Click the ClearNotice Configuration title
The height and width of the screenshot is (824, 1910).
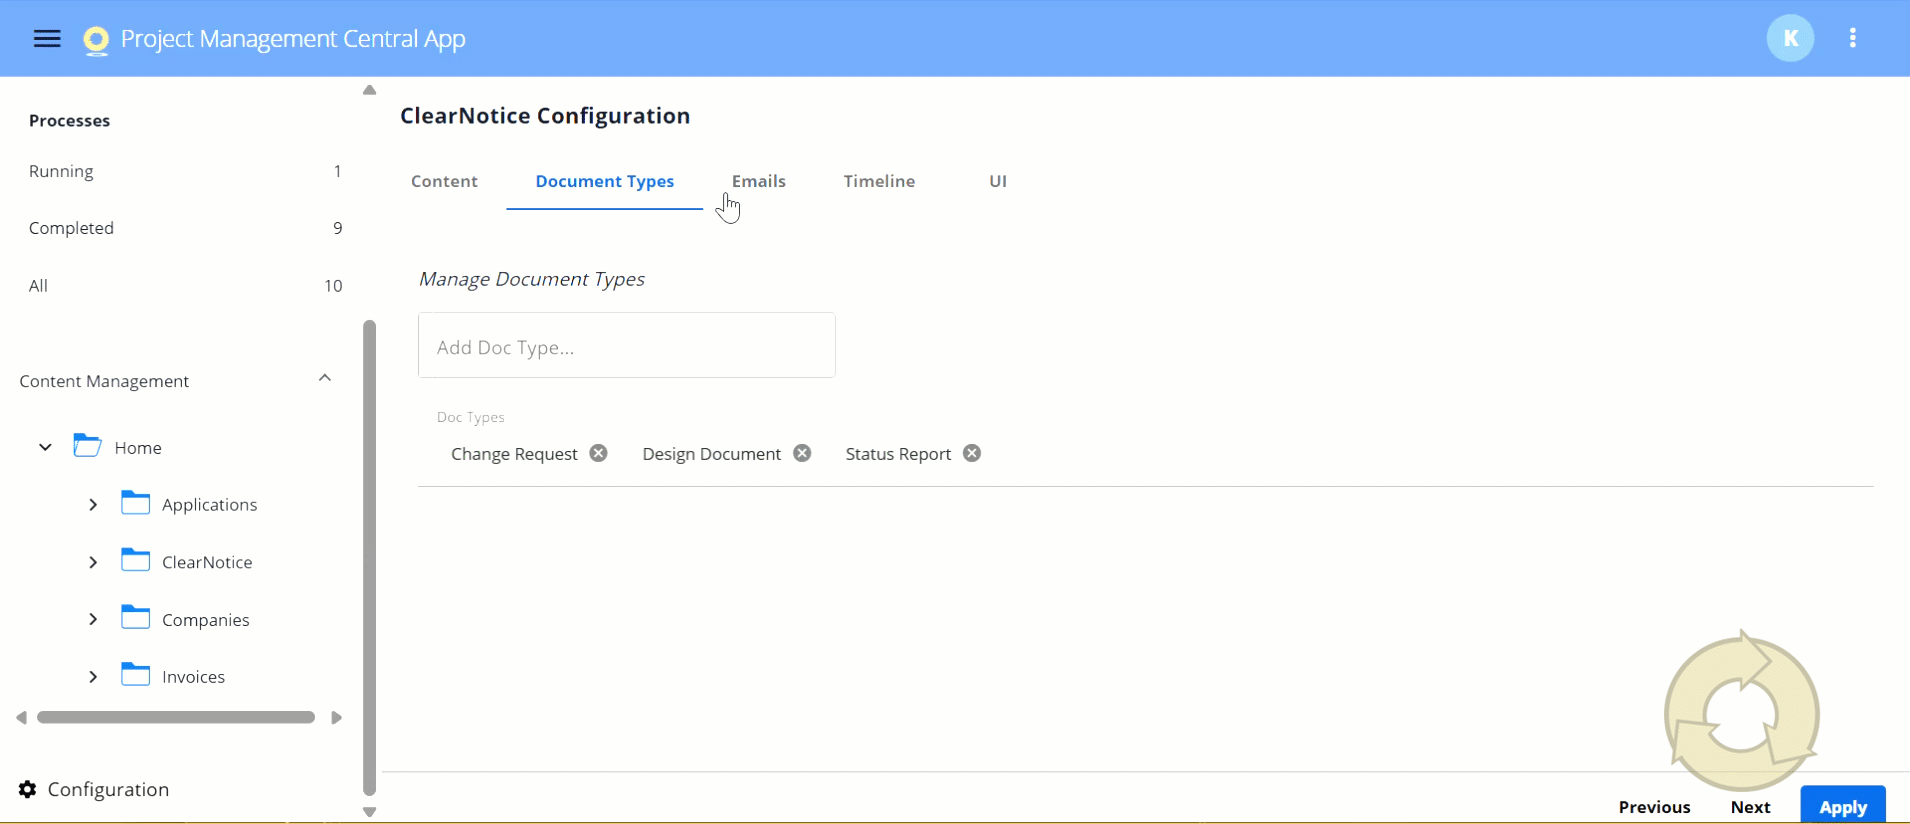pyautogui.click(x=545, y=115)
